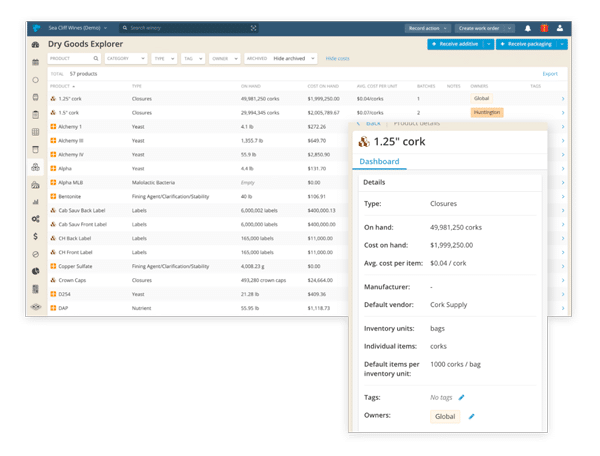Expand the Create work order dropdown
600x456 pixels.
pyautogui.click(x=480, y=28)
